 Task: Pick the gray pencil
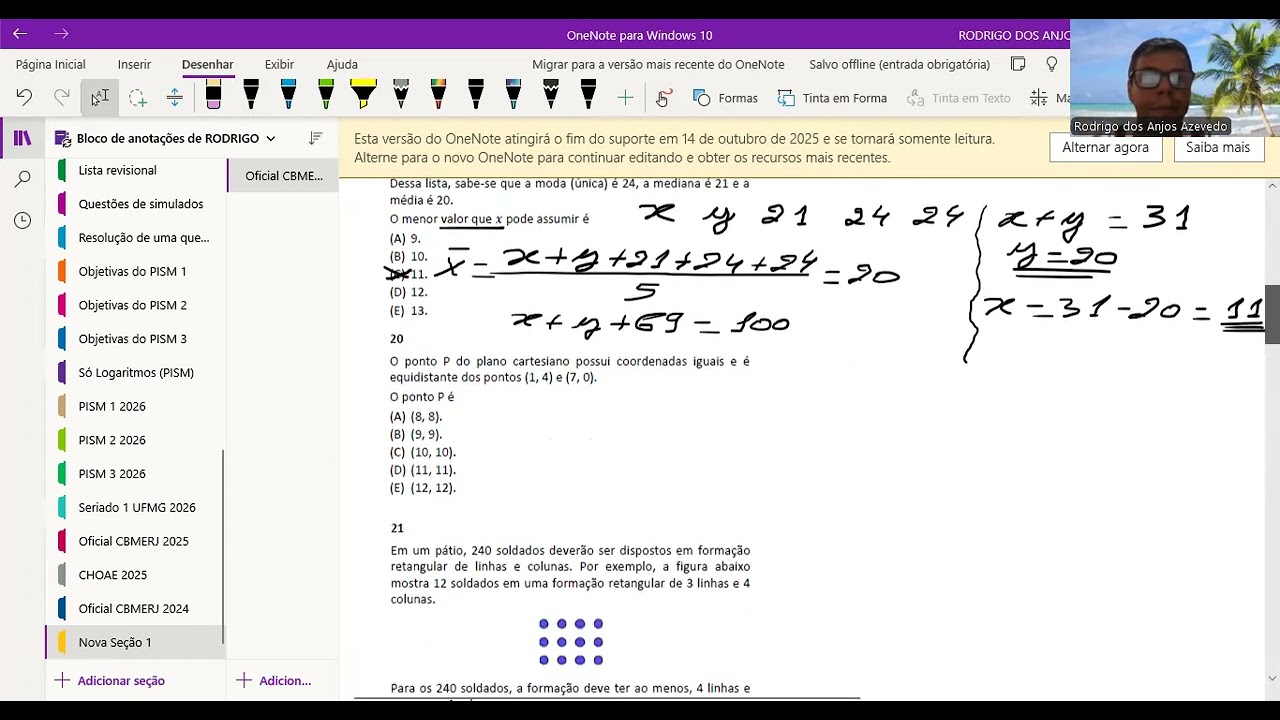401,96
